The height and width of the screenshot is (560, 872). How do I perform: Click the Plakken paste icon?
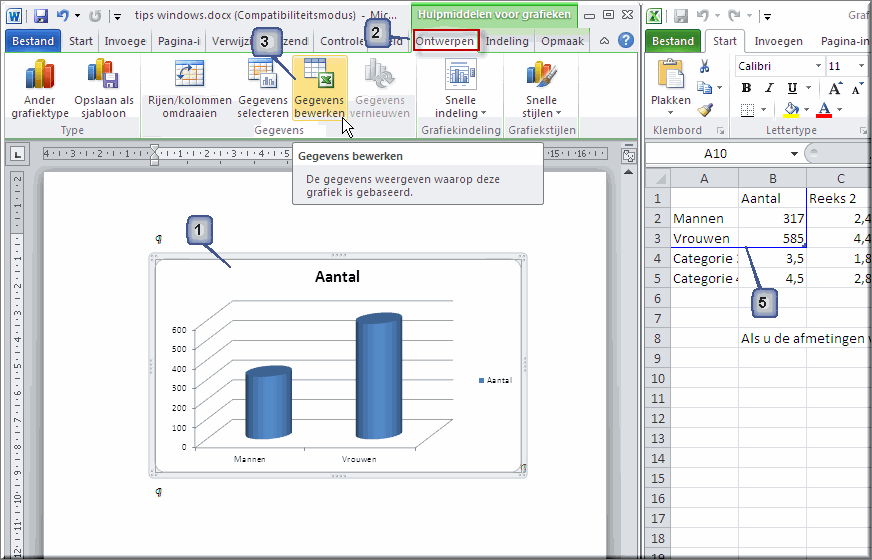click(x=671, y=75)
